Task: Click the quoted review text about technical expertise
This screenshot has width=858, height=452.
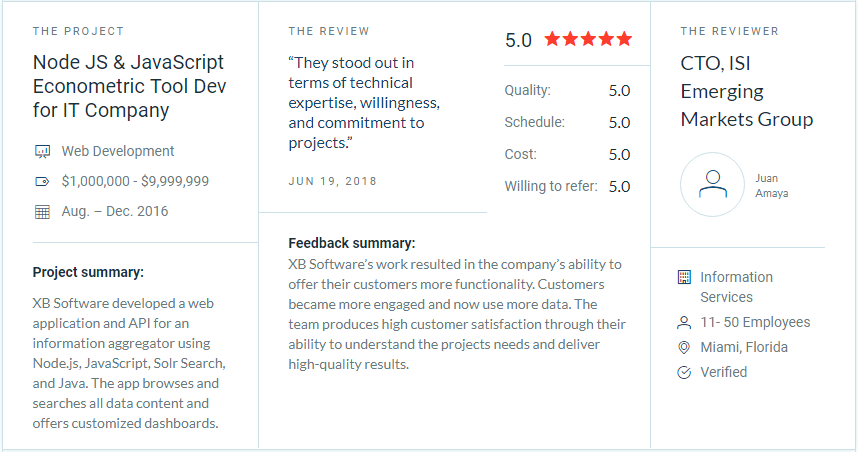Action: [x=364, y=103]
